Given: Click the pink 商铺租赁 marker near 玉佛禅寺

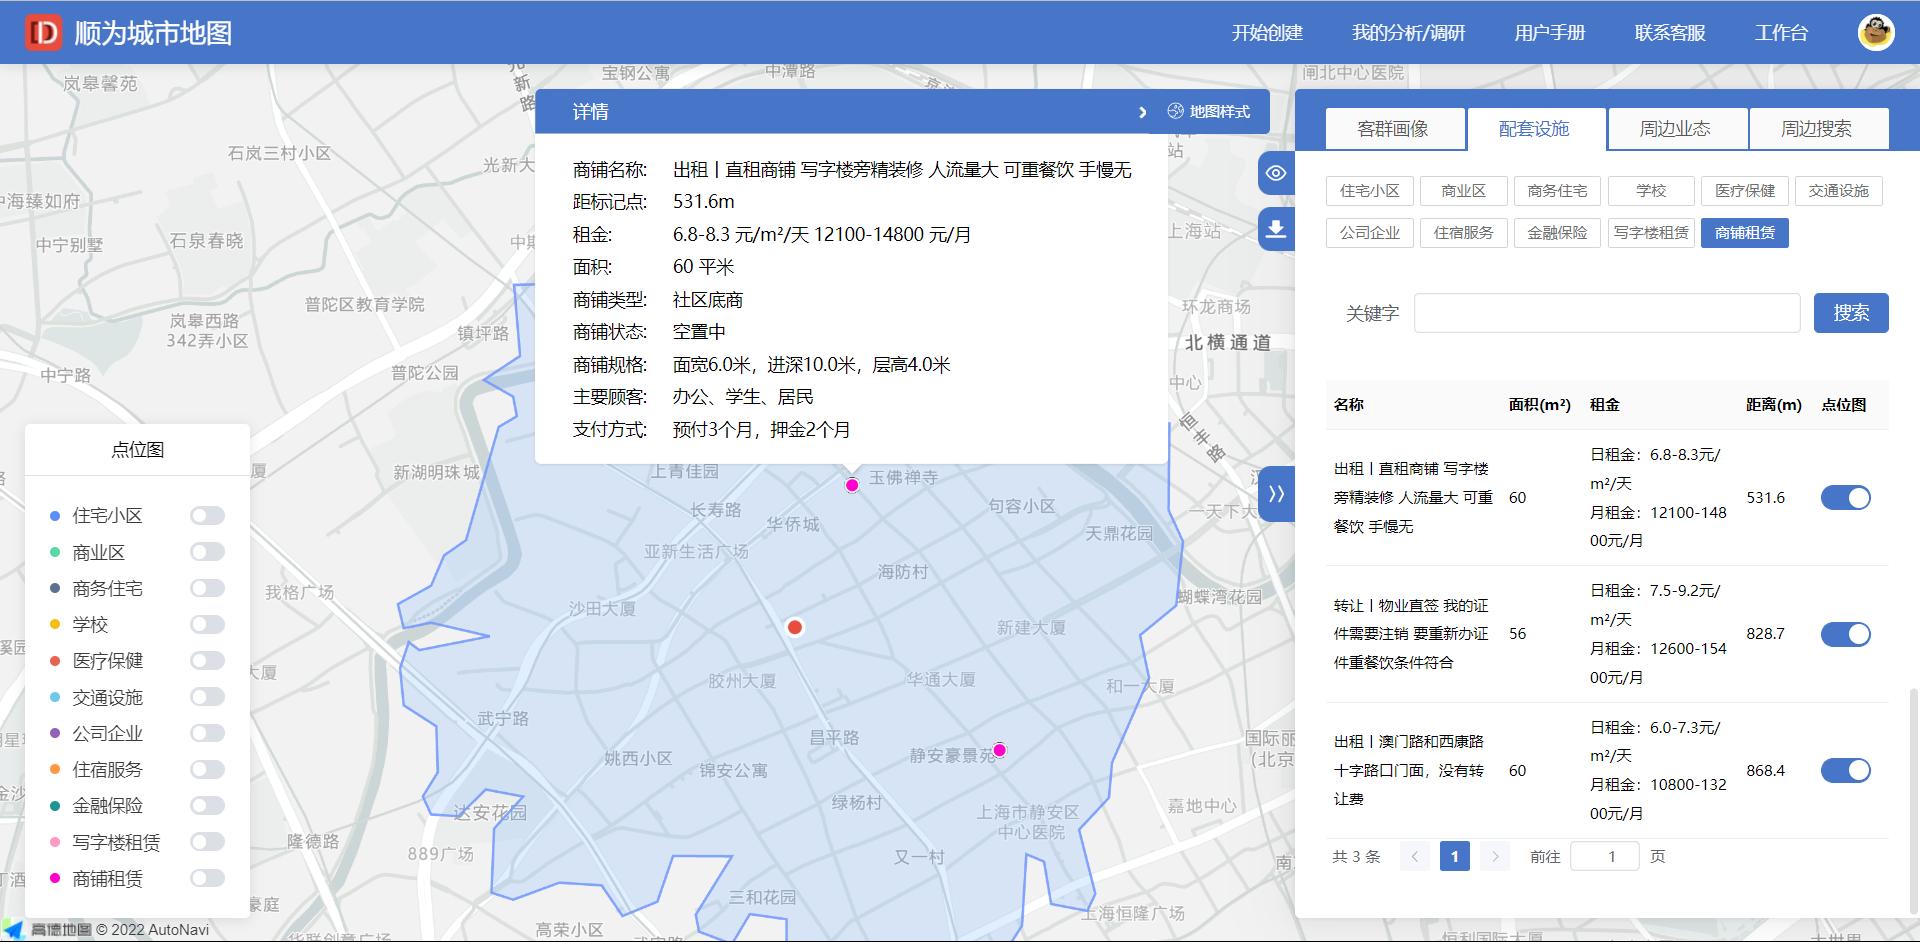Looking at the screenshot, I should click(852, 486).
